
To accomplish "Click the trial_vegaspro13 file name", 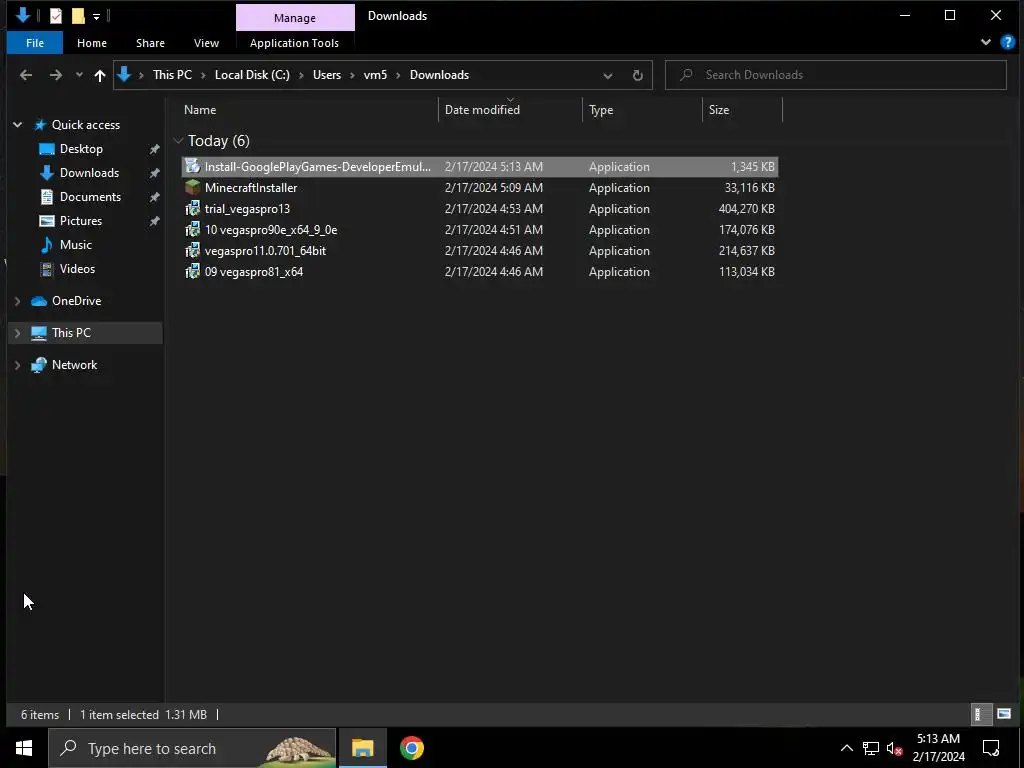I will (247, 208).
